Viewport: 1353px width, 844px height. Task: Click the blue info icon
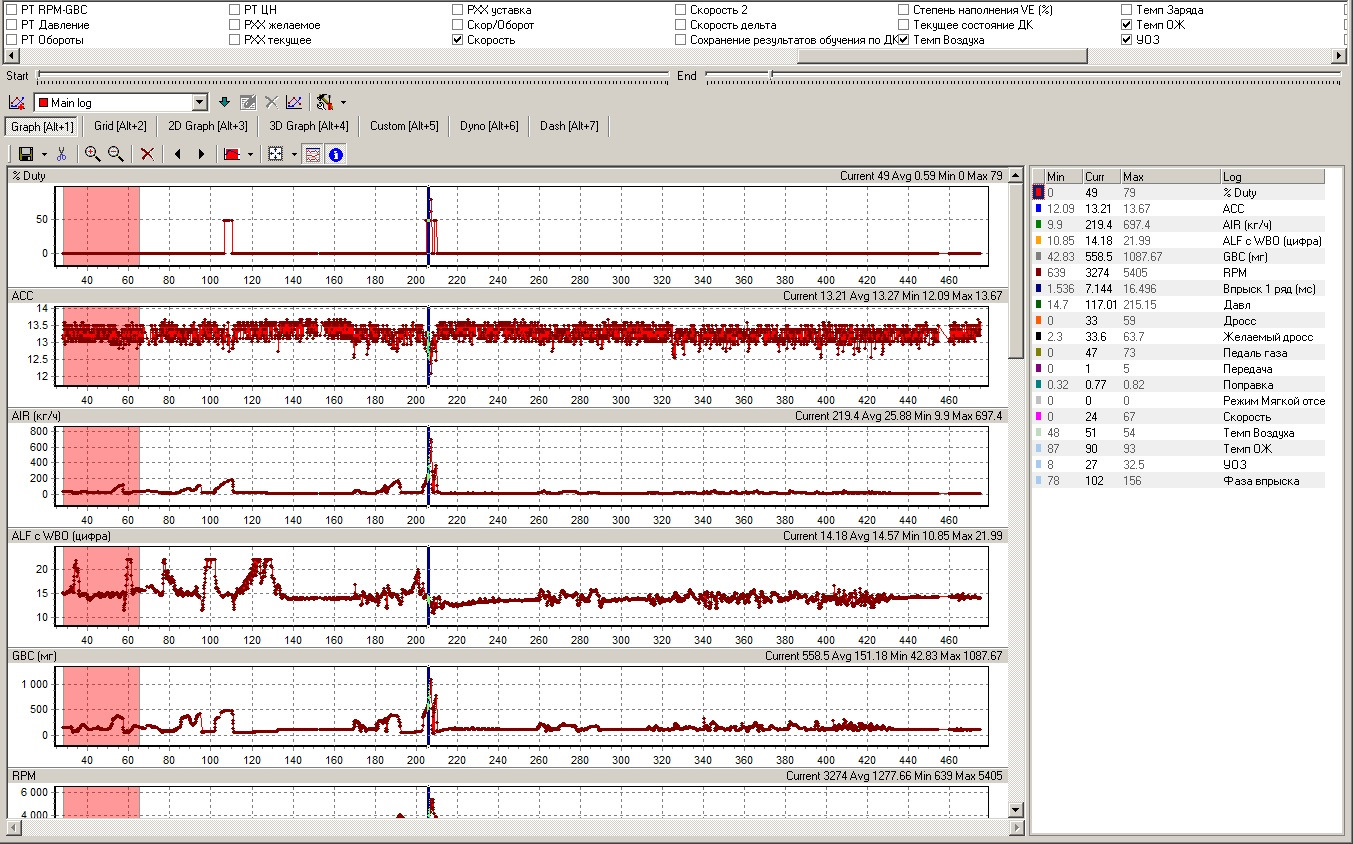click(336, 154)
